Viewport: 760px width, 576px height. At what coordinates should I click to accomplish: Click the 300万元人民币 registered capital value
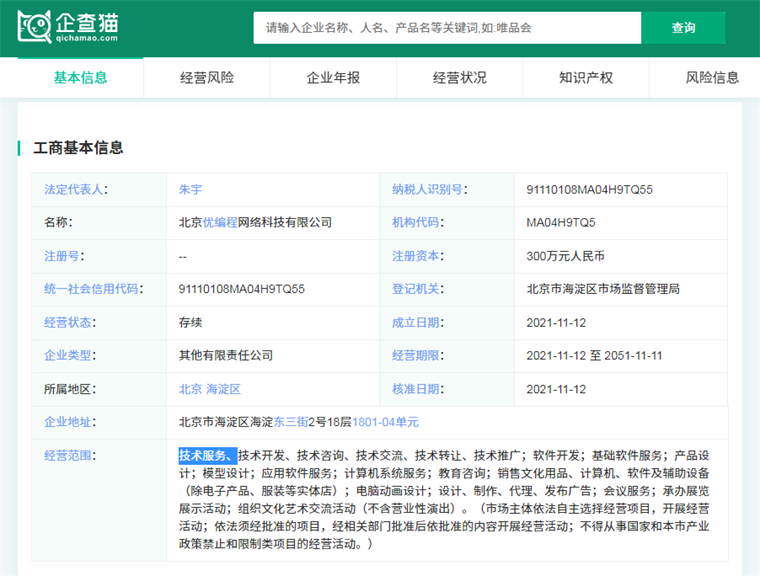pyautogui.click(x=566, y=256)
